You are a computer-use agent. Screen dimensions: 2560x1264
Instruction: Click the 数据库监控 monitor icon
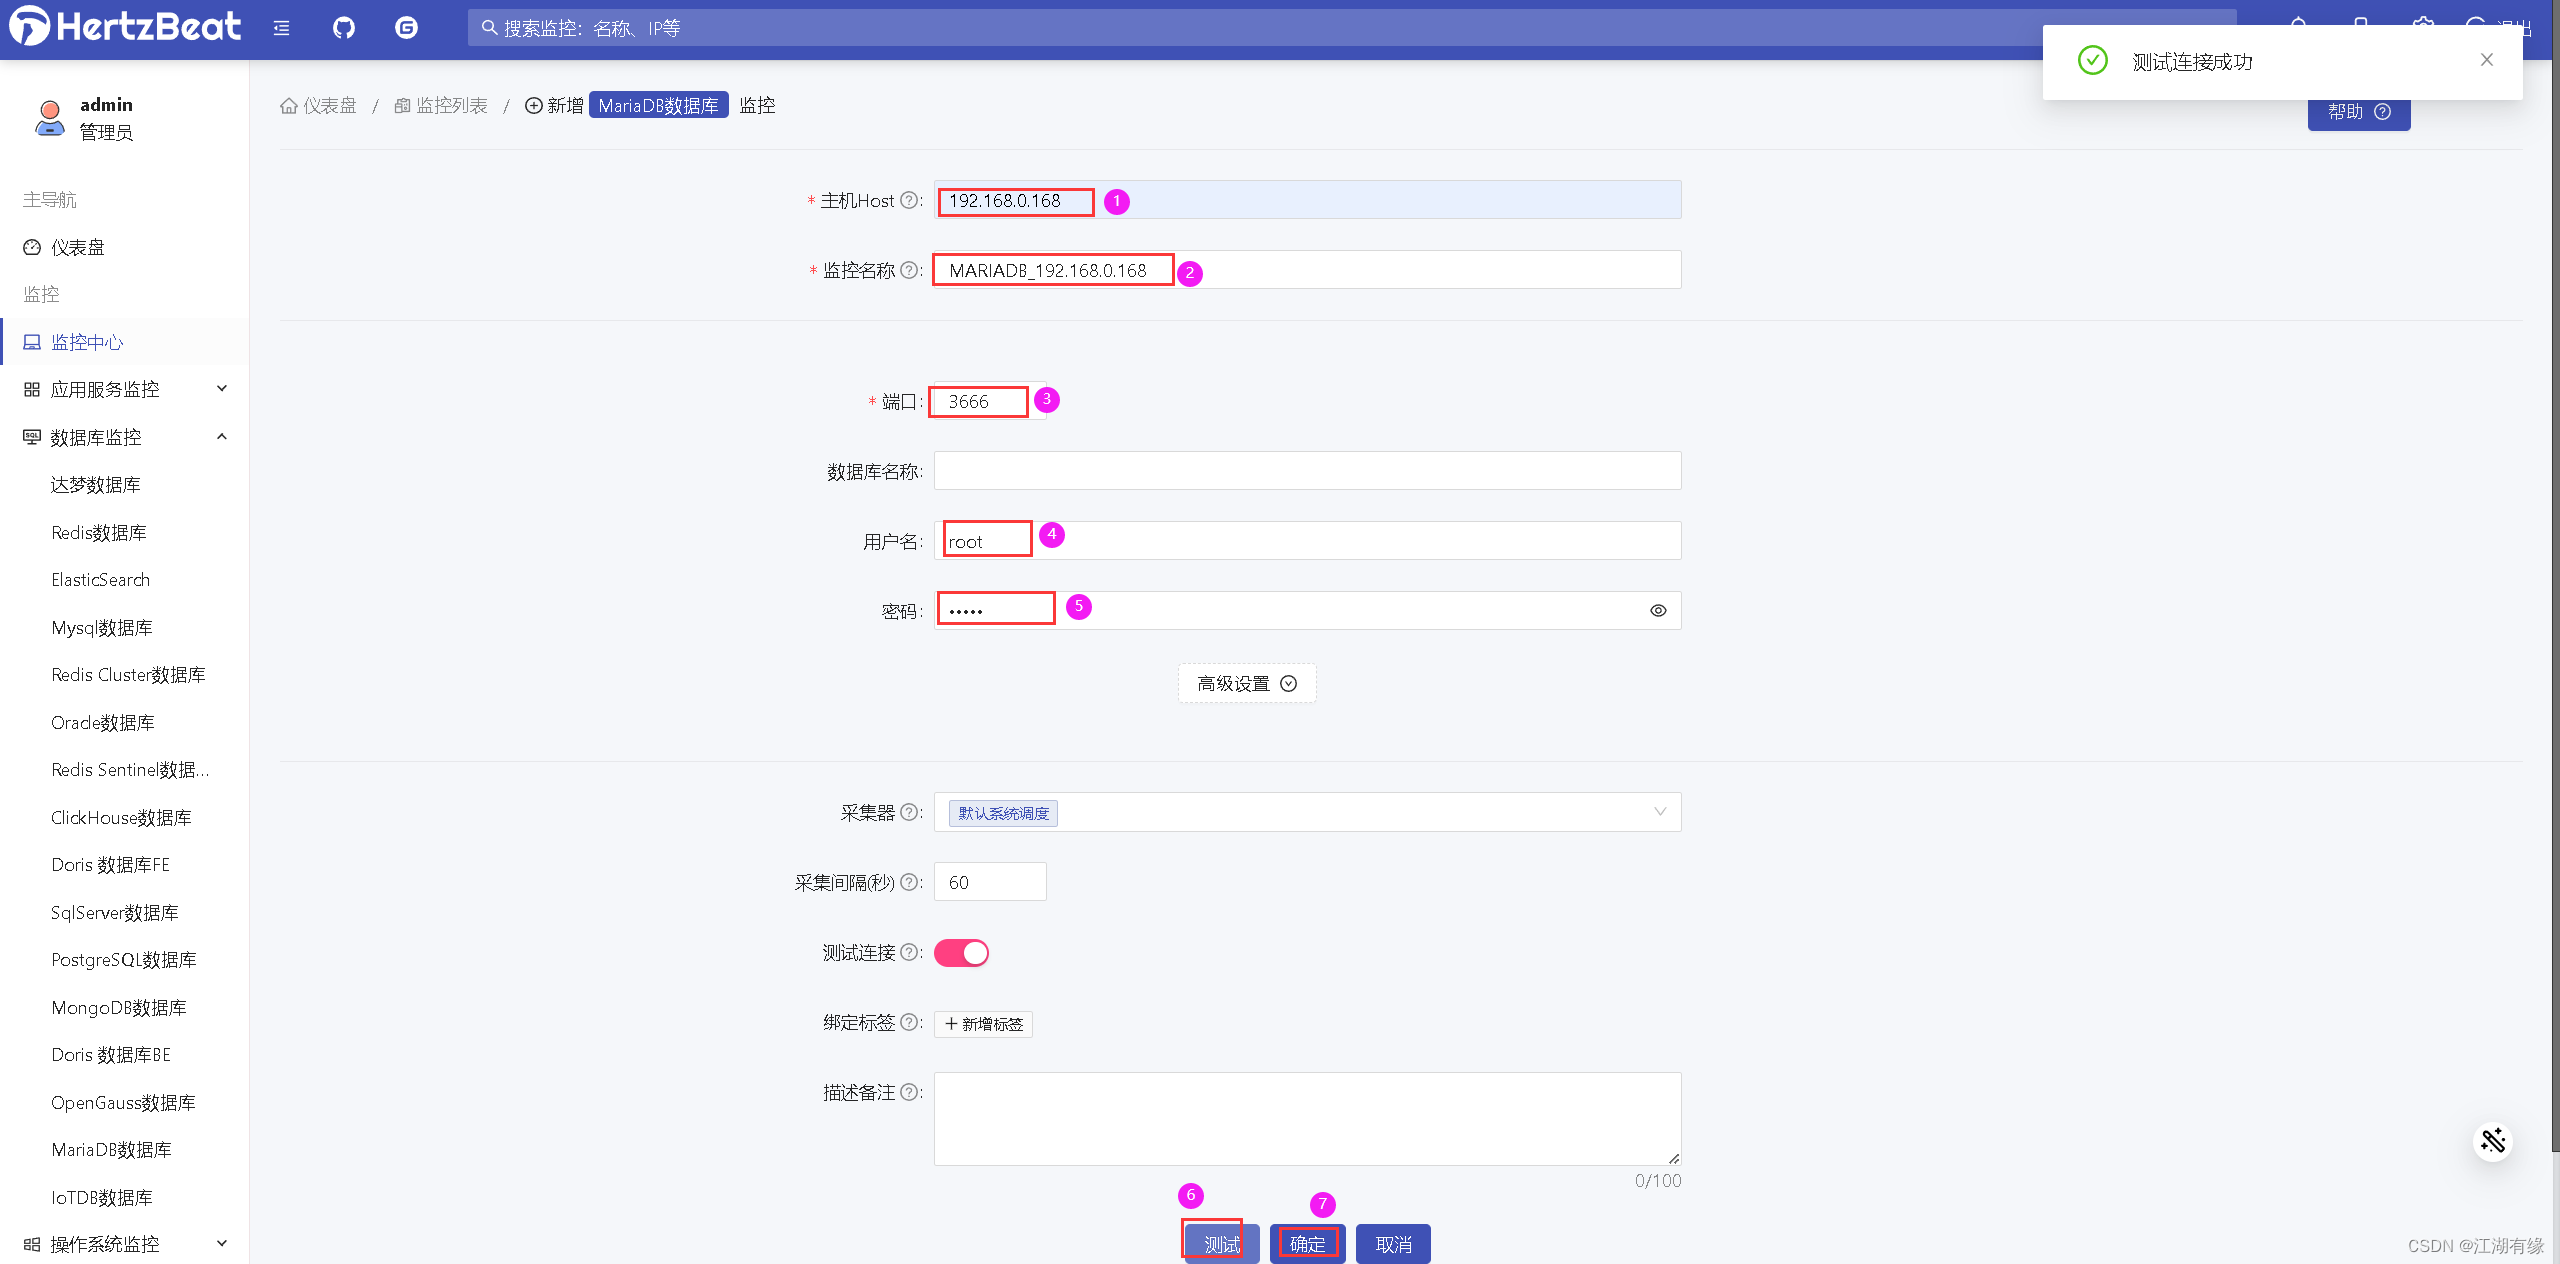pyautogui.click(x=32, y=437)
